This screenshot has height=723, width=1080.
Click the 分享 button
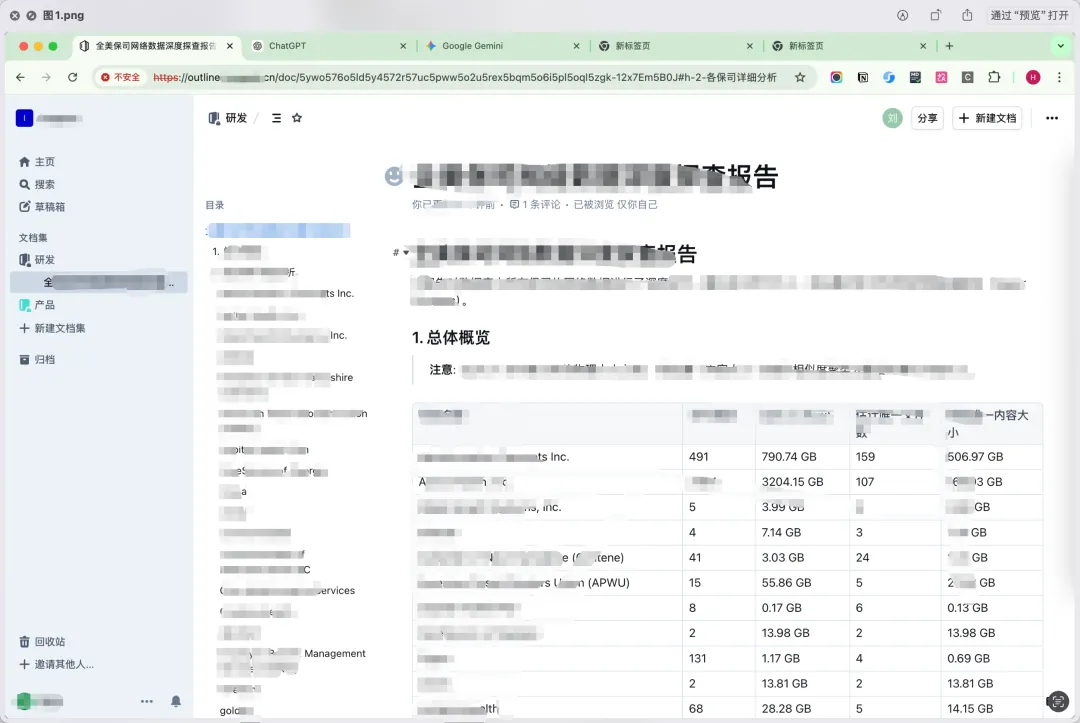[x=927, y=118]
